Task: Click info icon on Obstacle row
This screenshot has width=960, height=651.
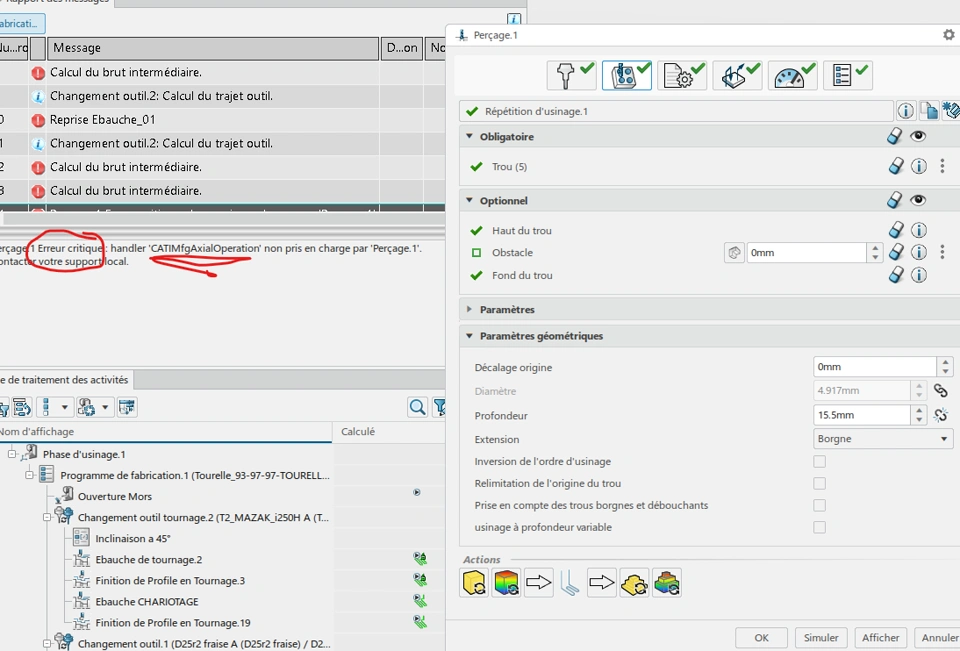Action: click(918, 252)
